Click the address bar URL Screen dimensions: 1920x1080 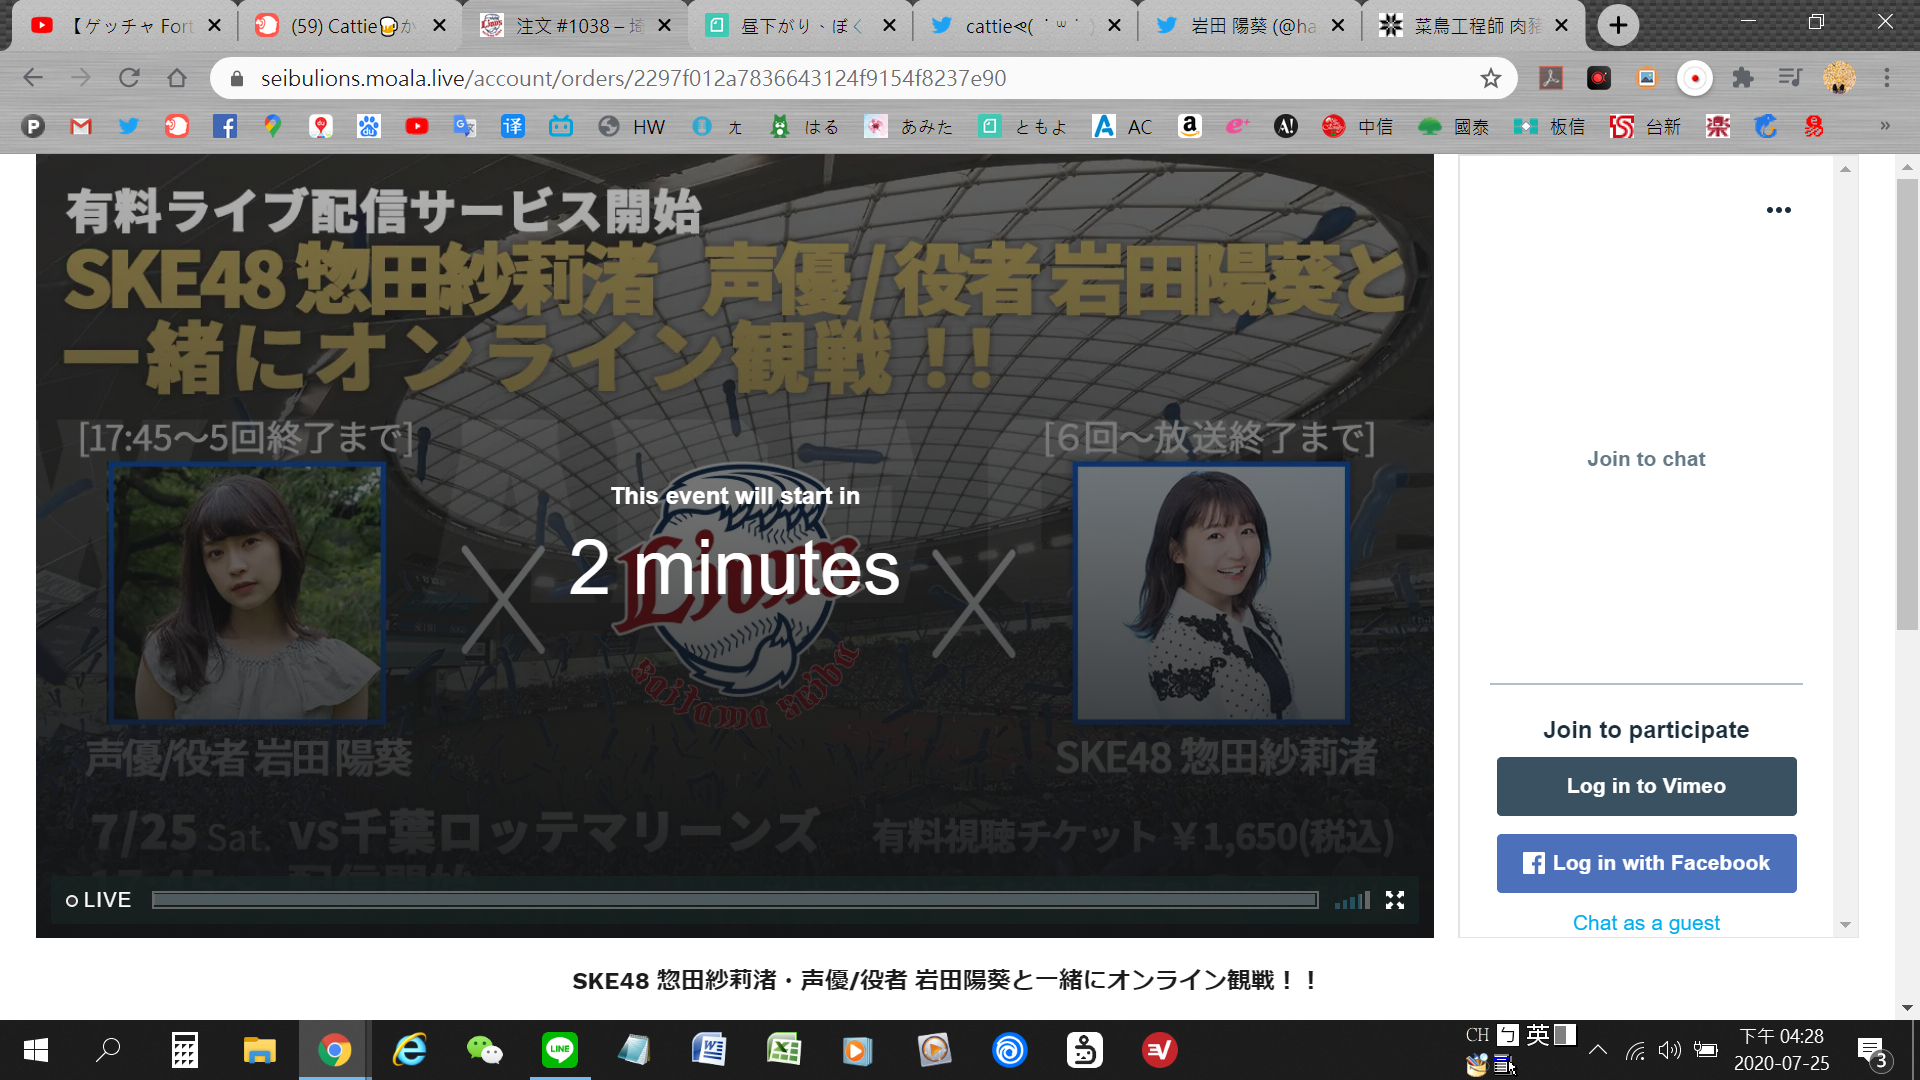pos(633,78)
